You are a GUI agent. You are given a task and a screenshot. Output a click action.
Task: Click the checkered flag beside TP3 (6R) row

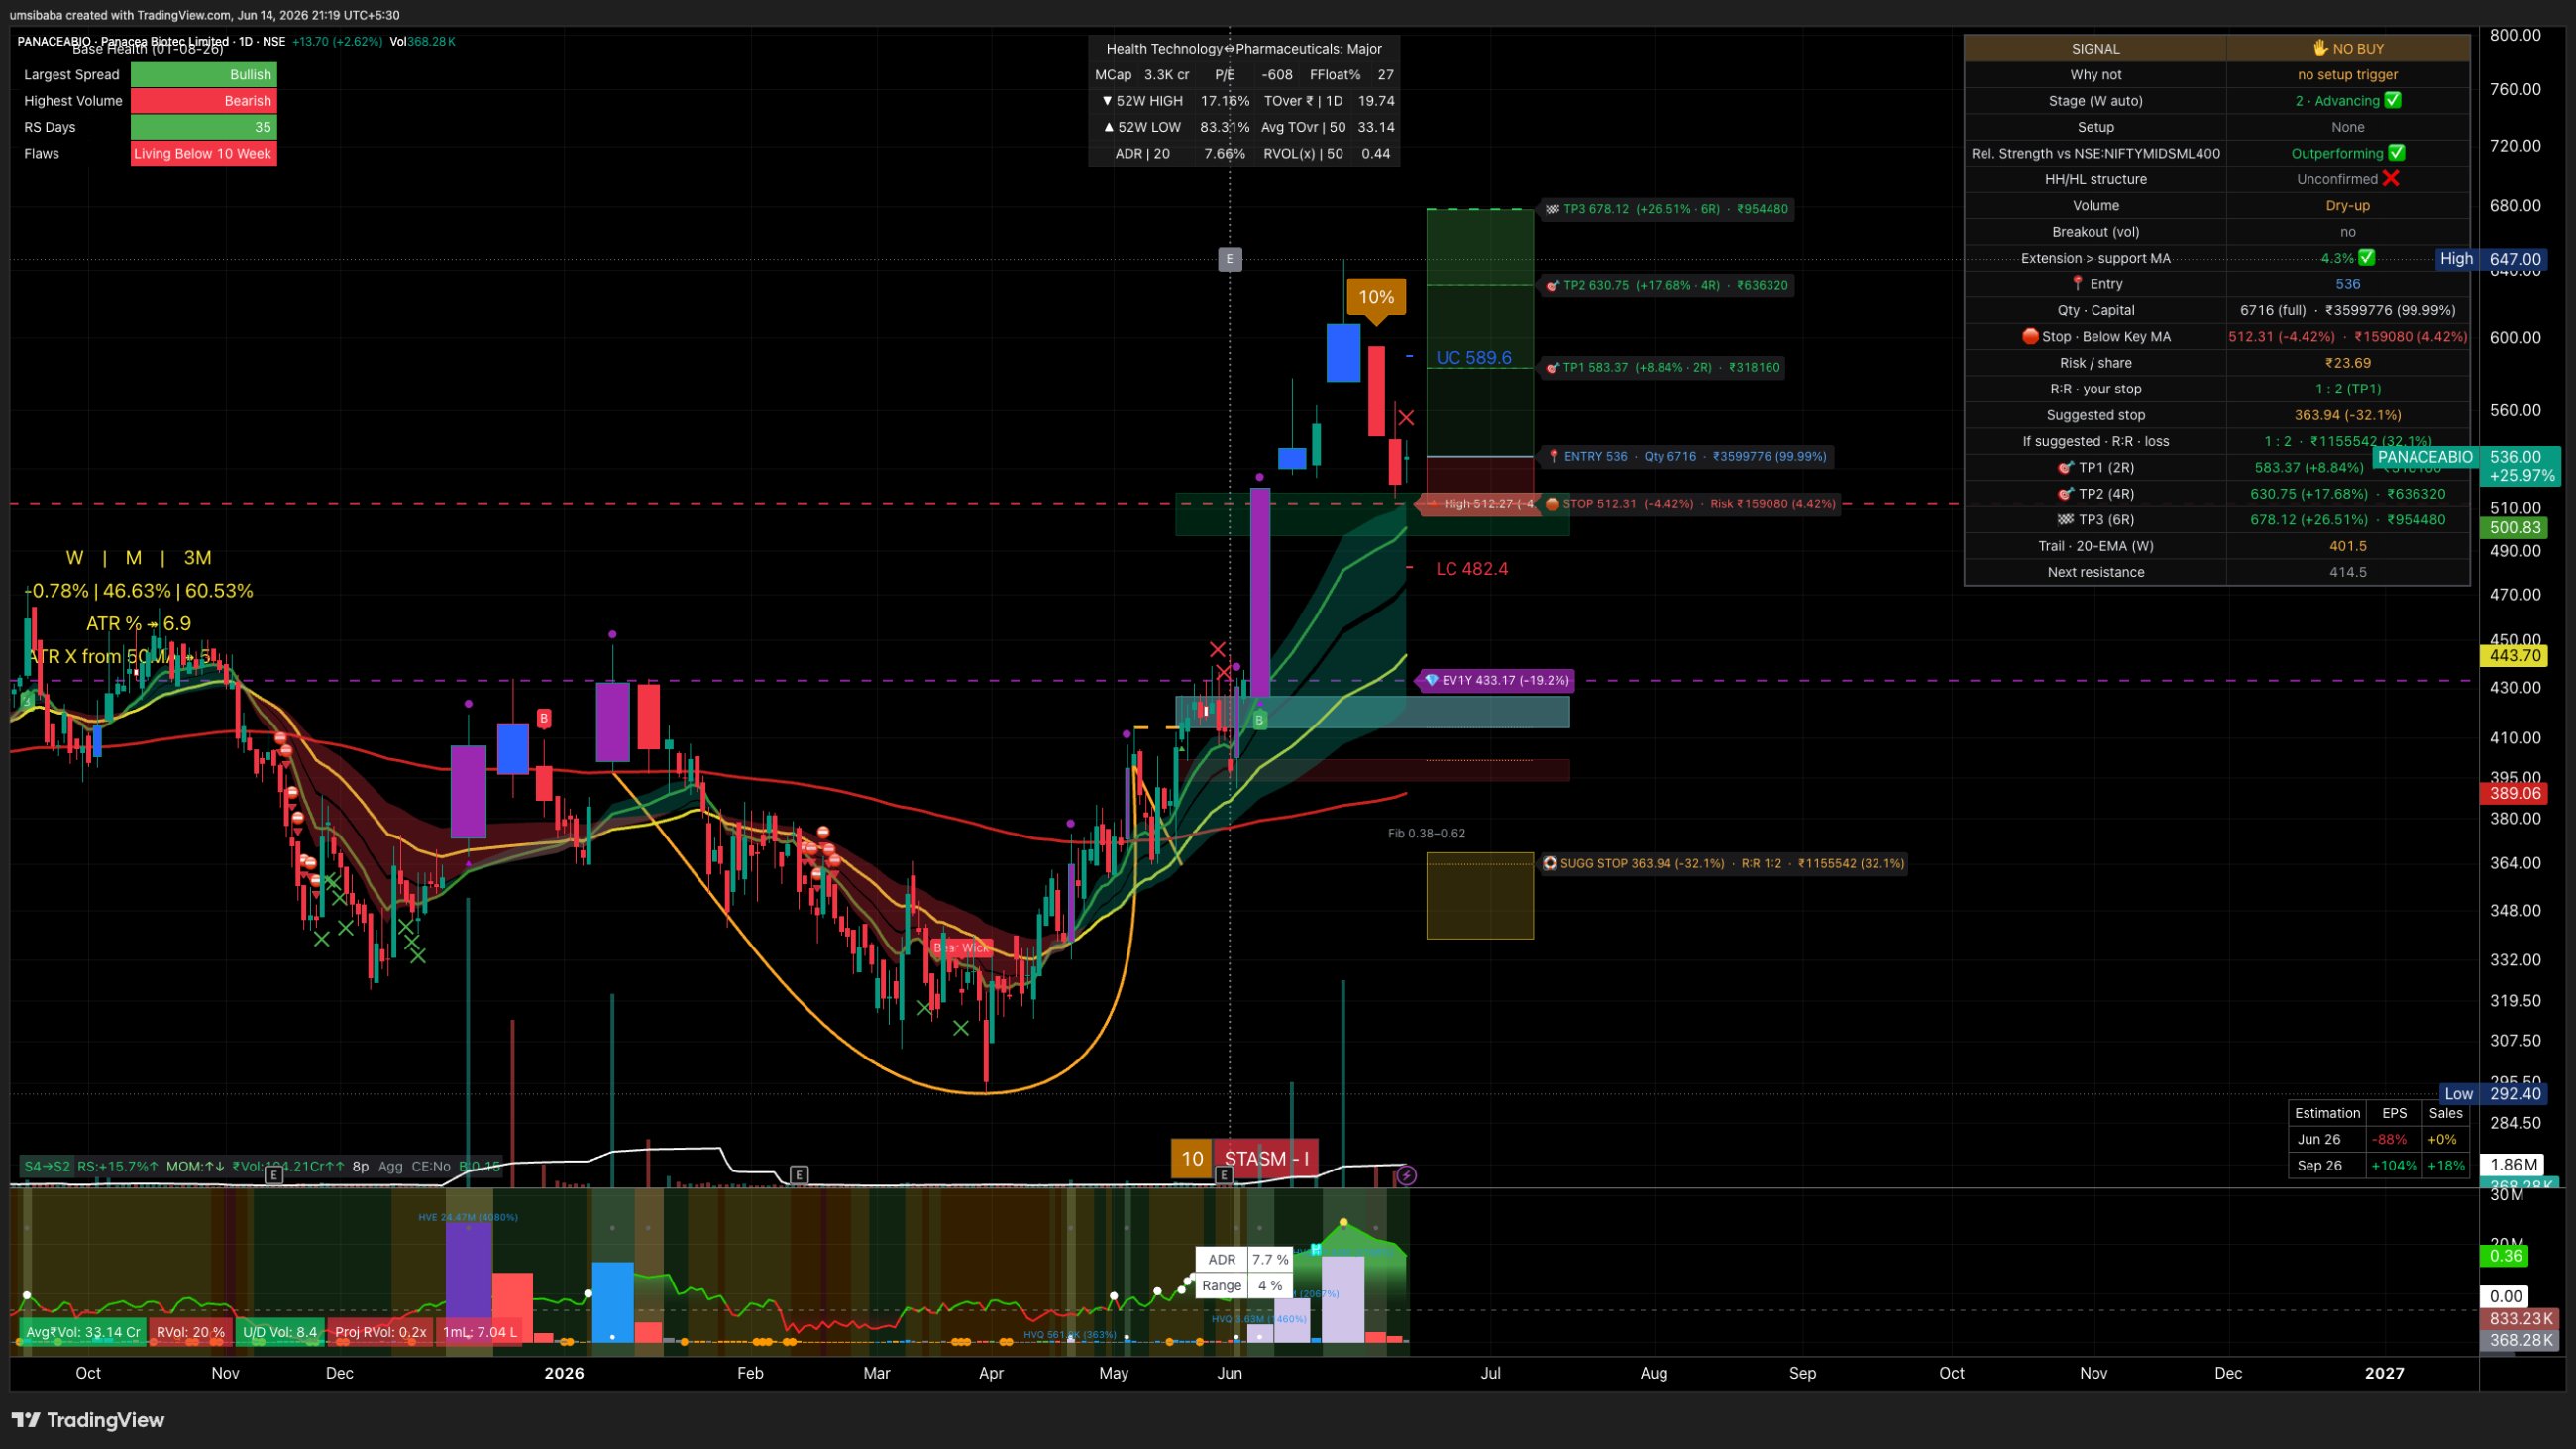pos(2066,519)
